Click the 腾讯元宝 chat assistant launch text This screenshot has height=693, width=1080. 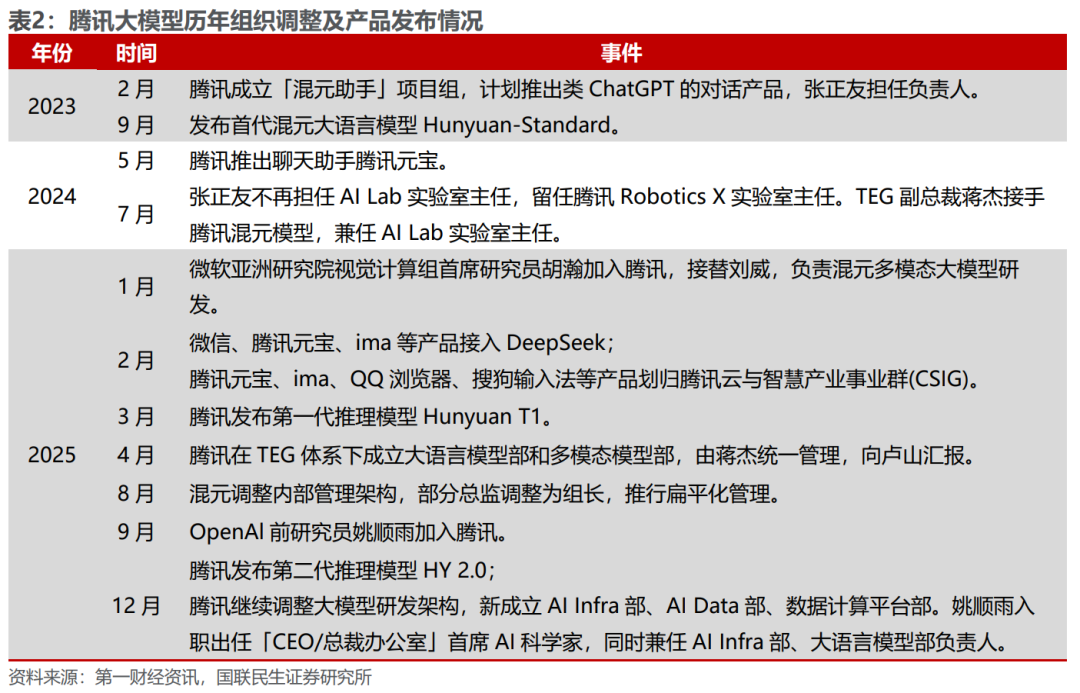pos(318,161)
